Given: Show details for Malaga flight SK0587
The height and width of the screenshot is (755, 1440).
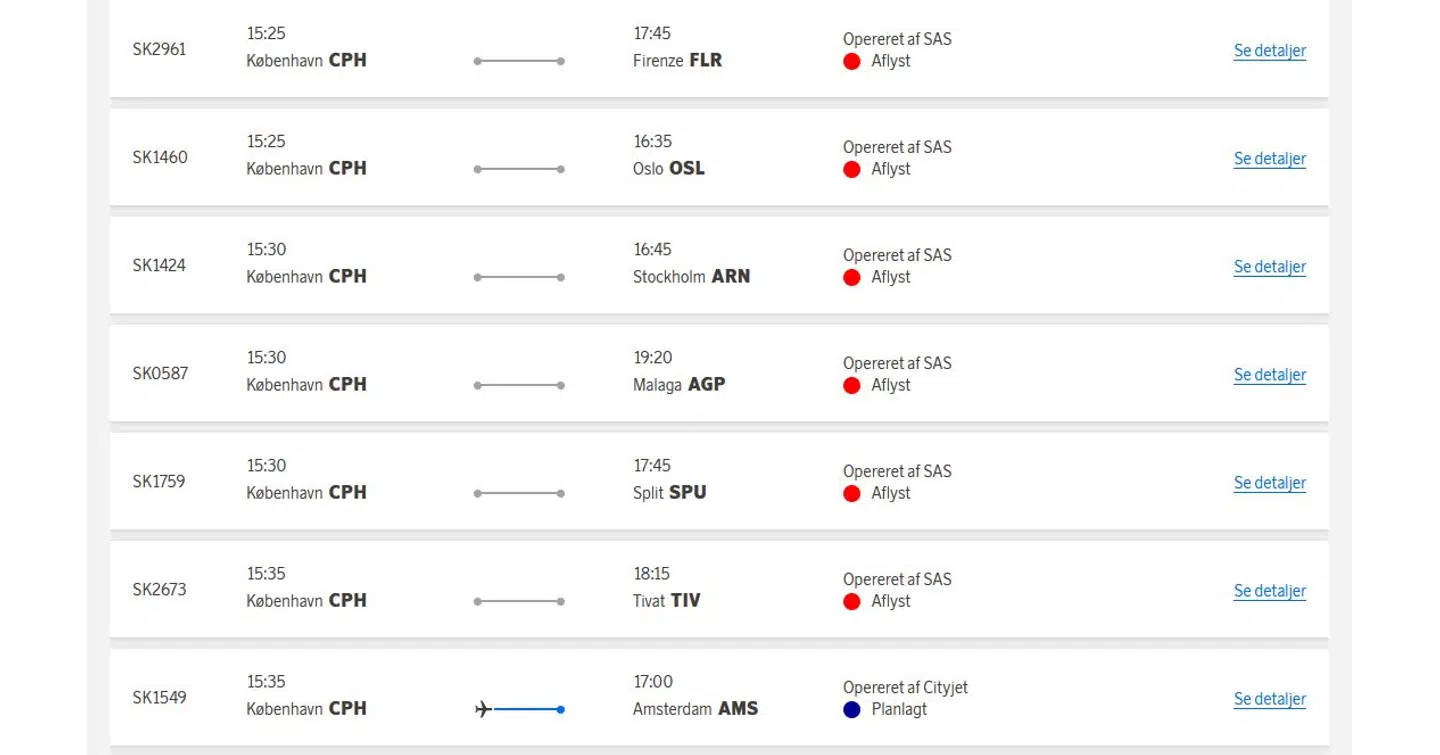Looking at the screenshot, I should (1269, 375).
